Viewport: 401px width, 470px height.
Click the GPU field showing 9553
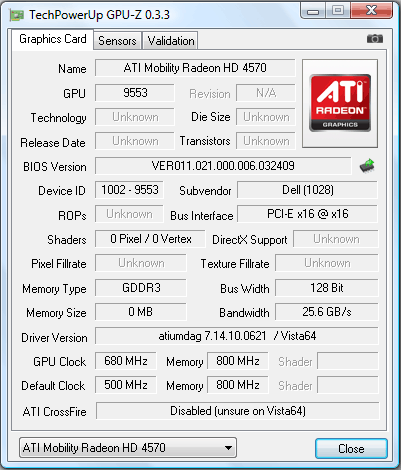tap(135, 93)
